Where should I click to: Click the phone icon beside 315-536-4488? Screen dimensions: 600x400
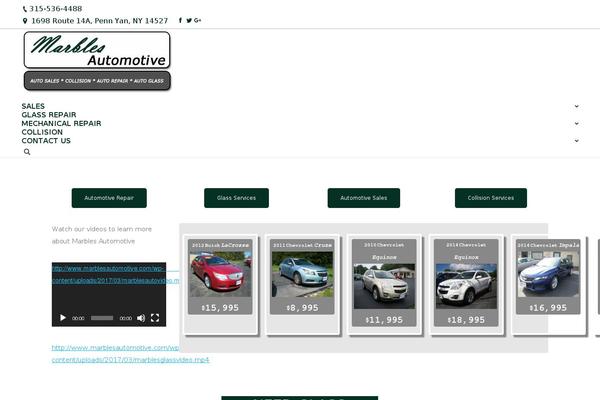pos(25,9)
